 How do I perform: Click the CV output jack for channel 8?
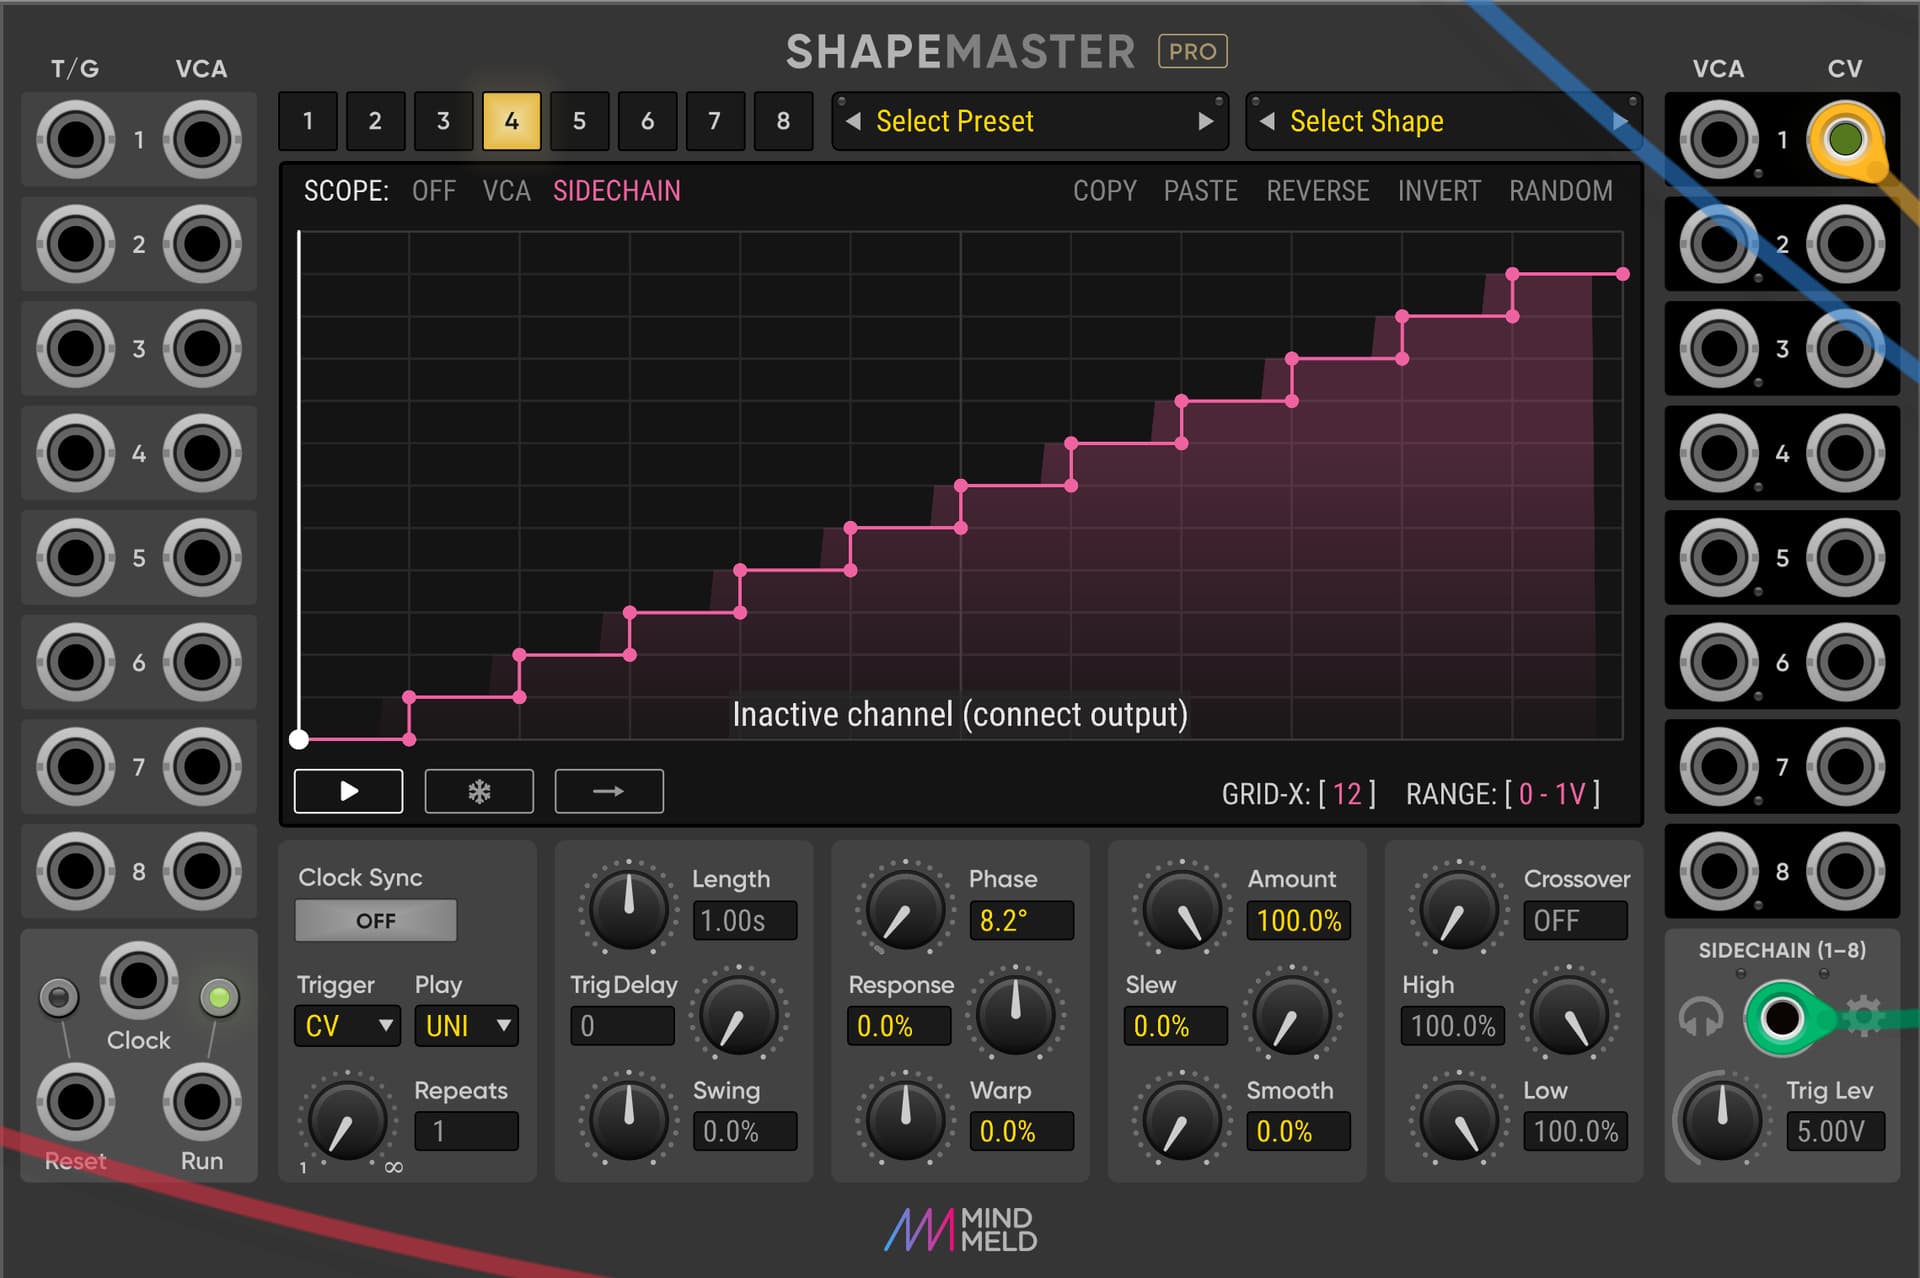point(1845,871)
